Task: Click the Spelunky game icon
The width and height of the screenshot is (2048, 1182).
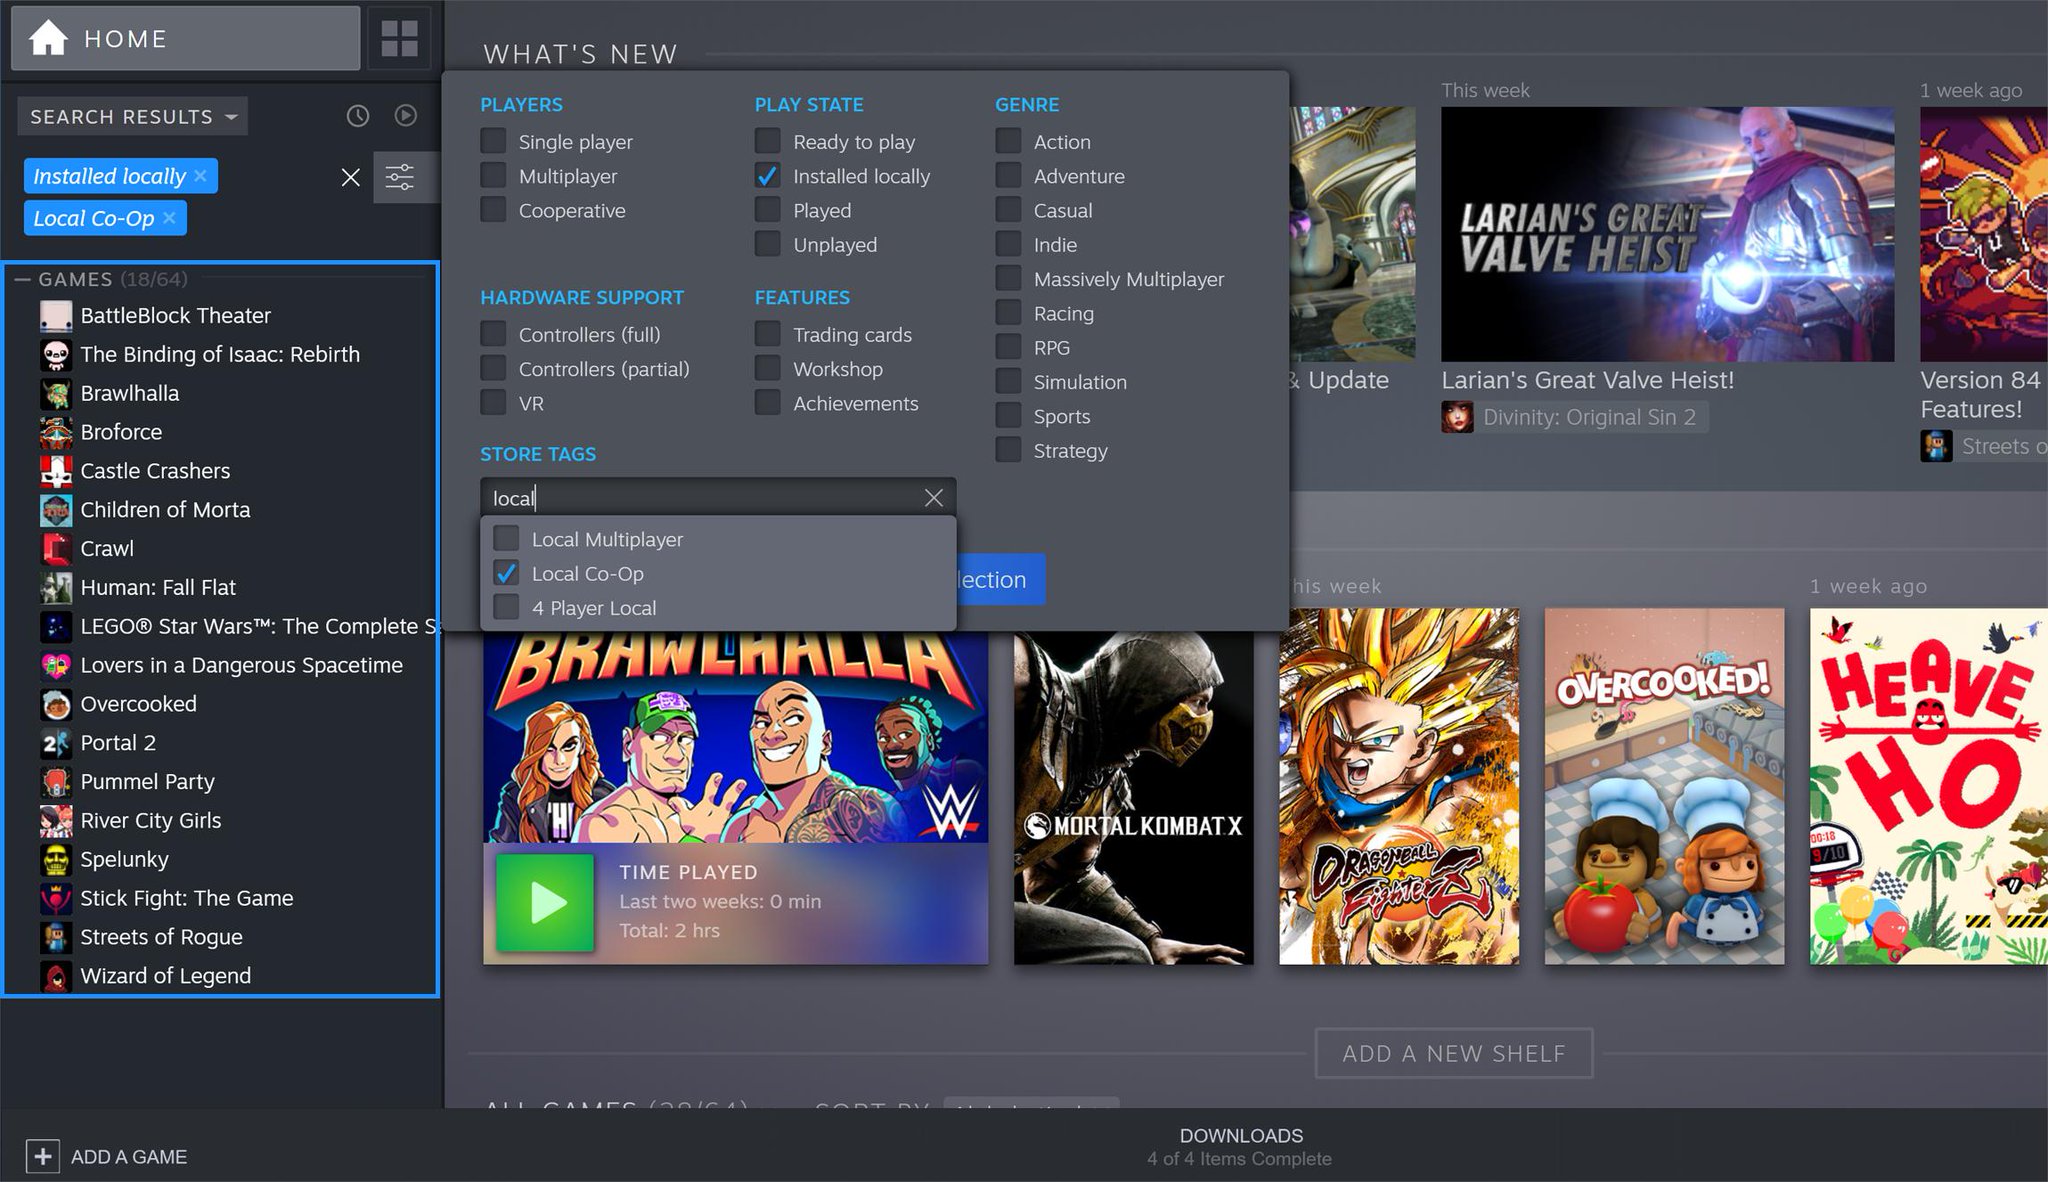Action: pyautogui.click(x=56, y=860)
